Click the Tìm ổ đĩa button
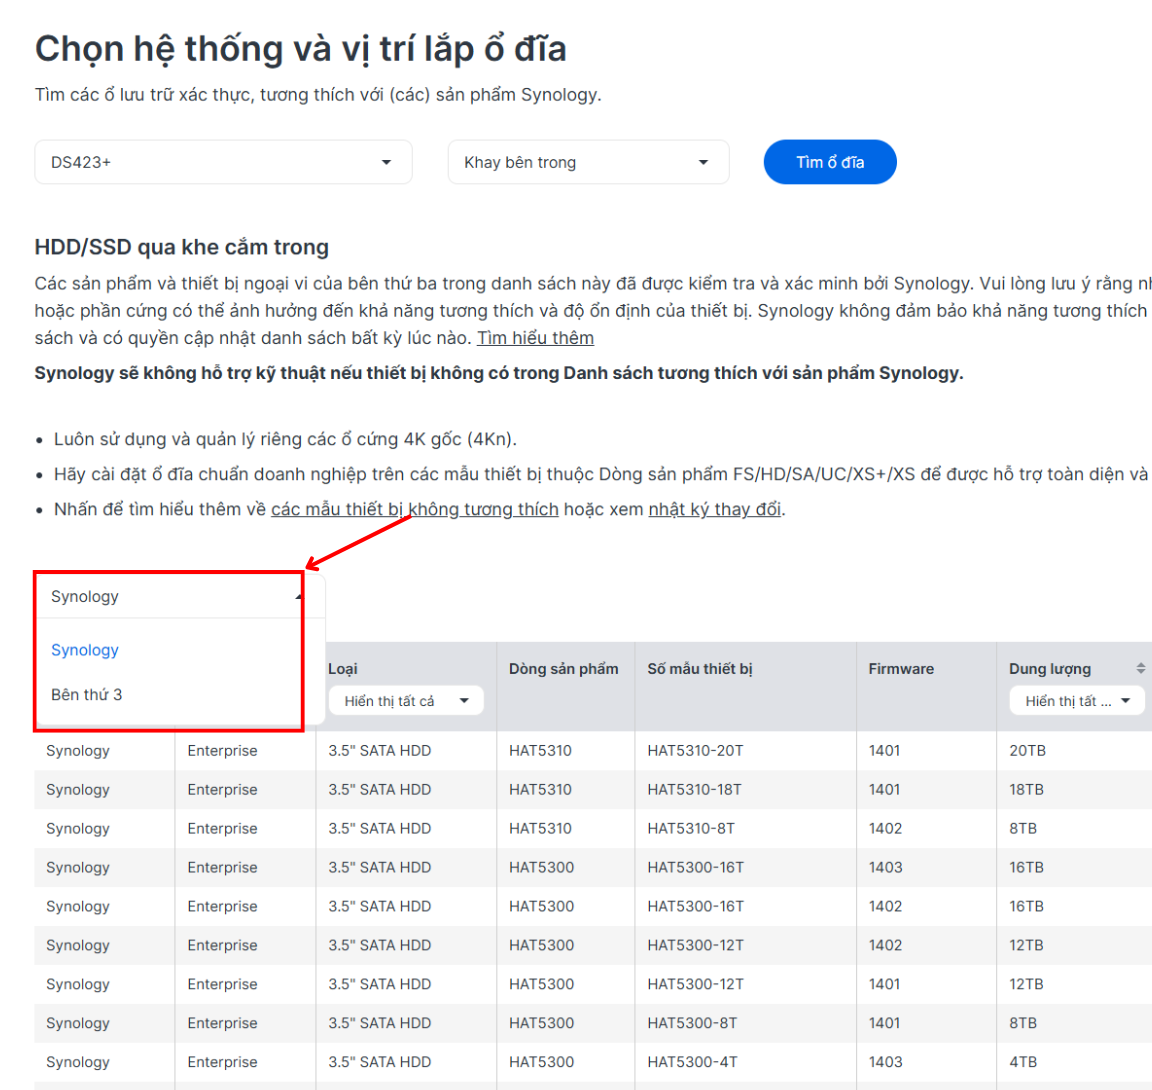 coord(830,162)
